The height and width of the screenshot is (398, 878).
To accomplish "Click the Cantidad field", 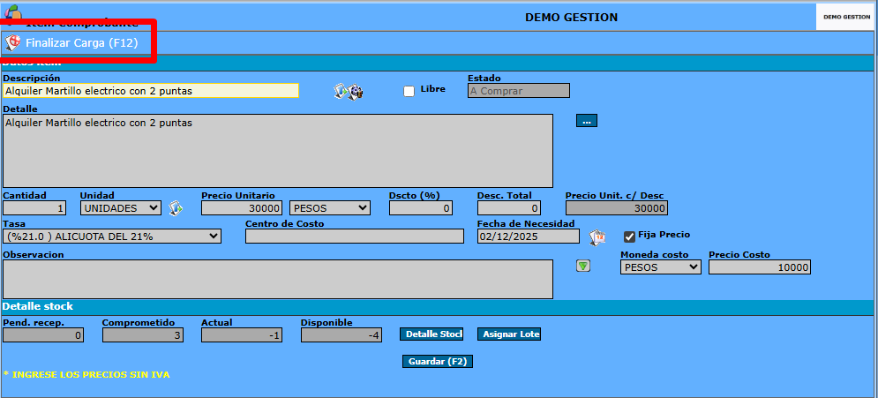I will (34, 208).
